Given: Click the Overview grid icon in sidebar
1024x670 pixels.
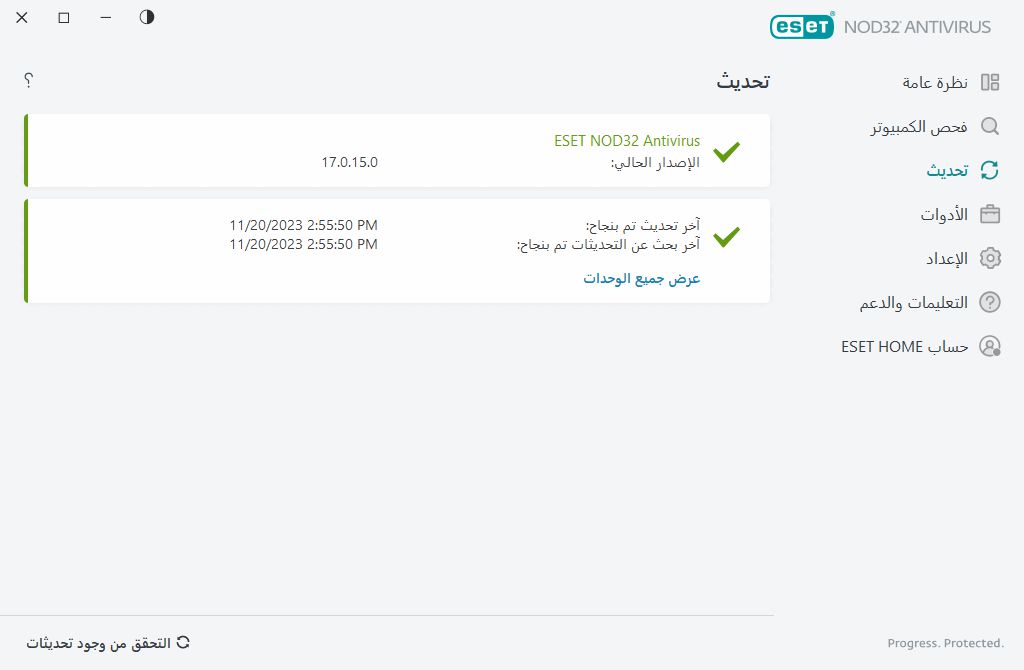Looking at the screenshot, I should 990,83.
